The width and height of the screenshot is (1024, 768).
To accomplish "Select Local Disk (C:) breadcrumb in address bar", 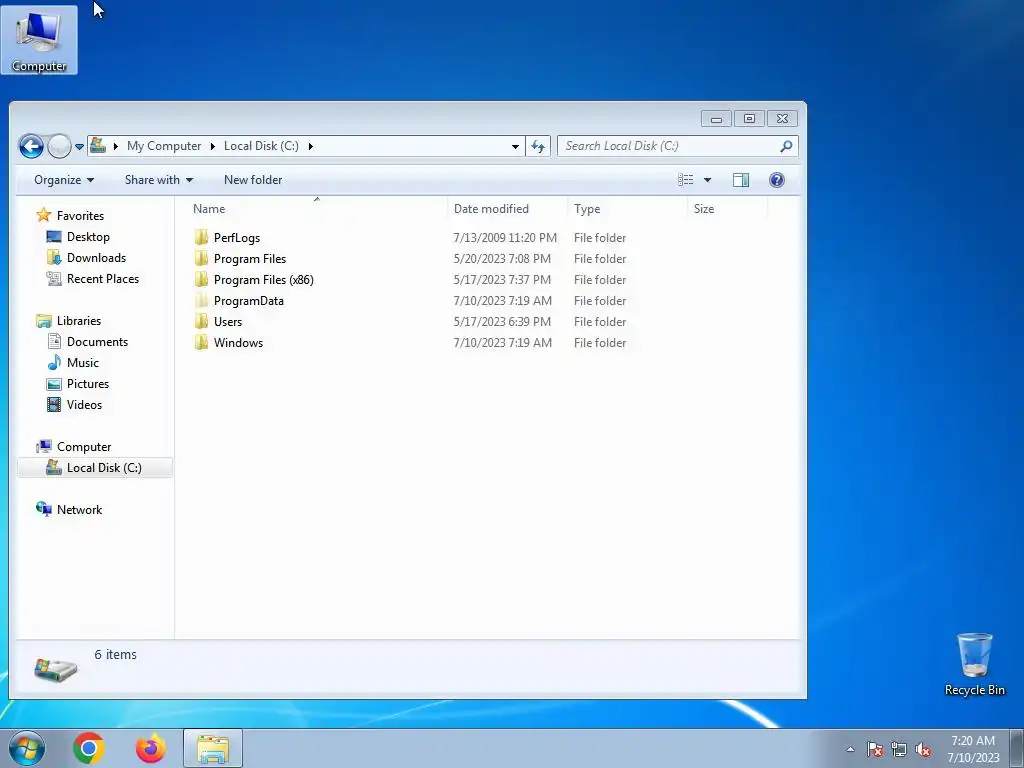I will tap(261, 146).
